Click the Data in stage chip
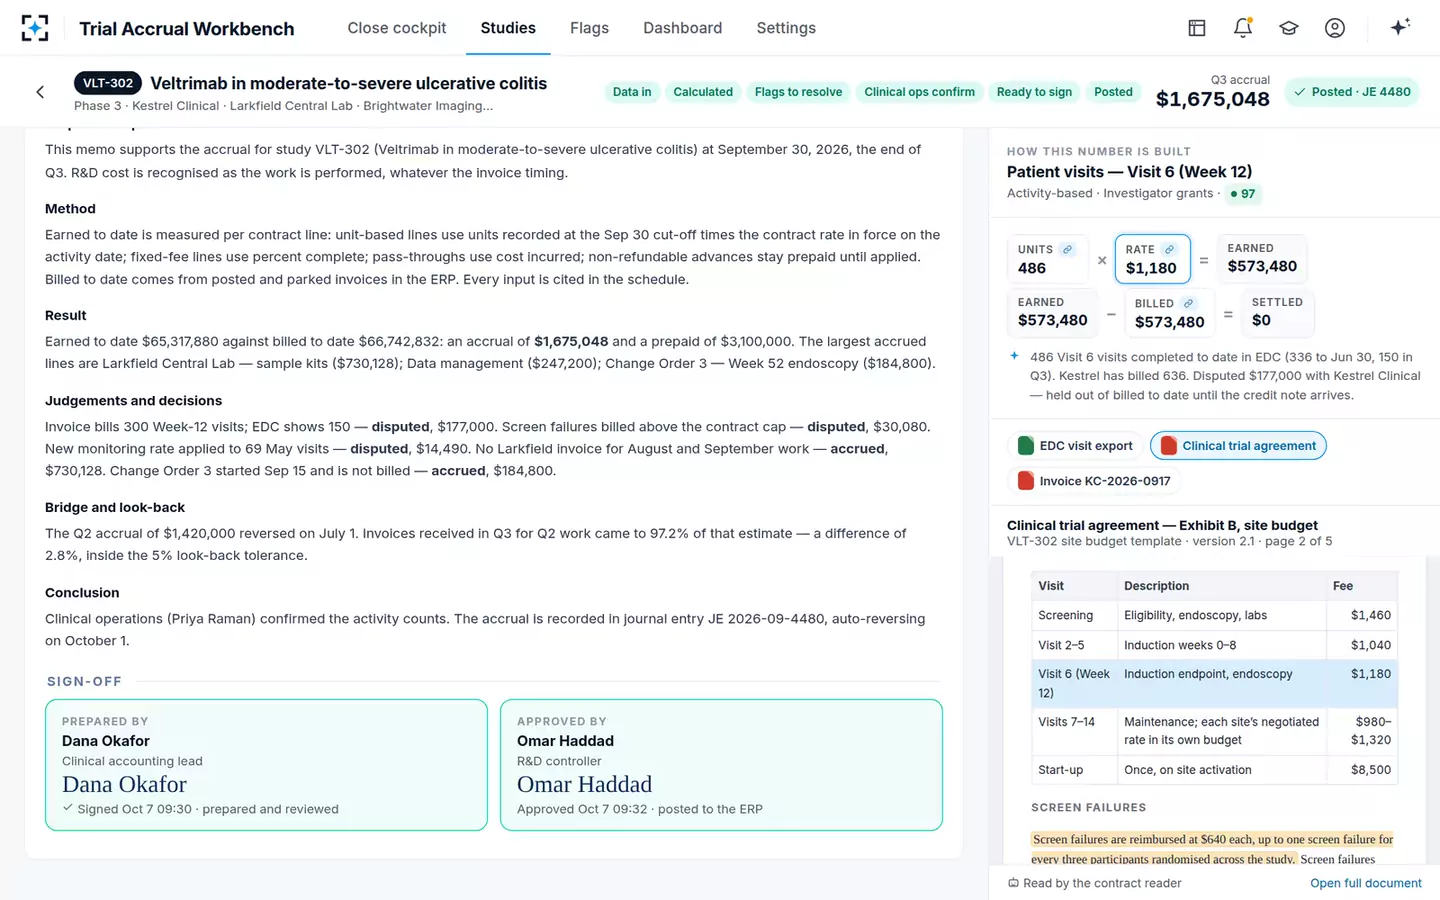This screenshot has height=900, width=1440. [632, 92]
